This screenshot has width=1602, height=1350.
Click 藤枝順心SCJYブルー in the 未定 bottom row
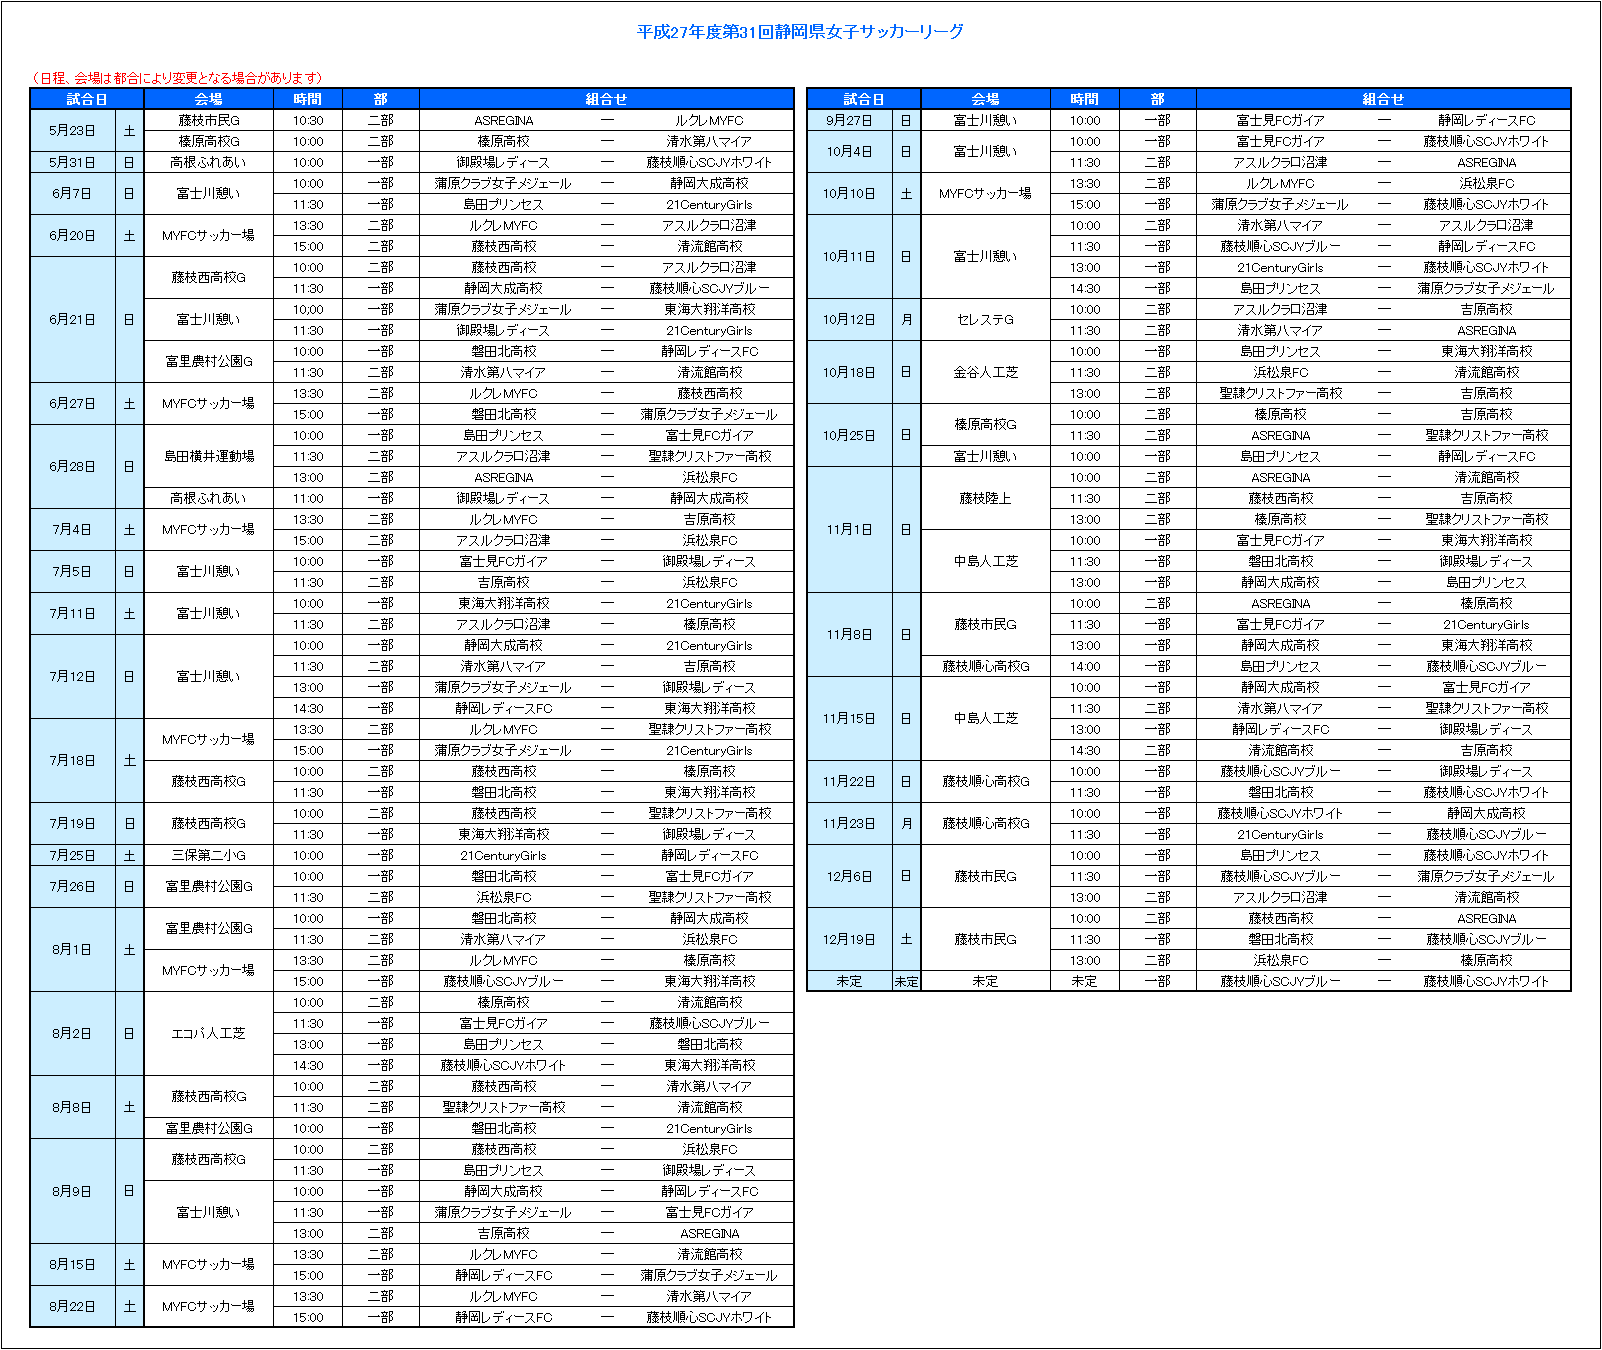[x=1280, y=982]
